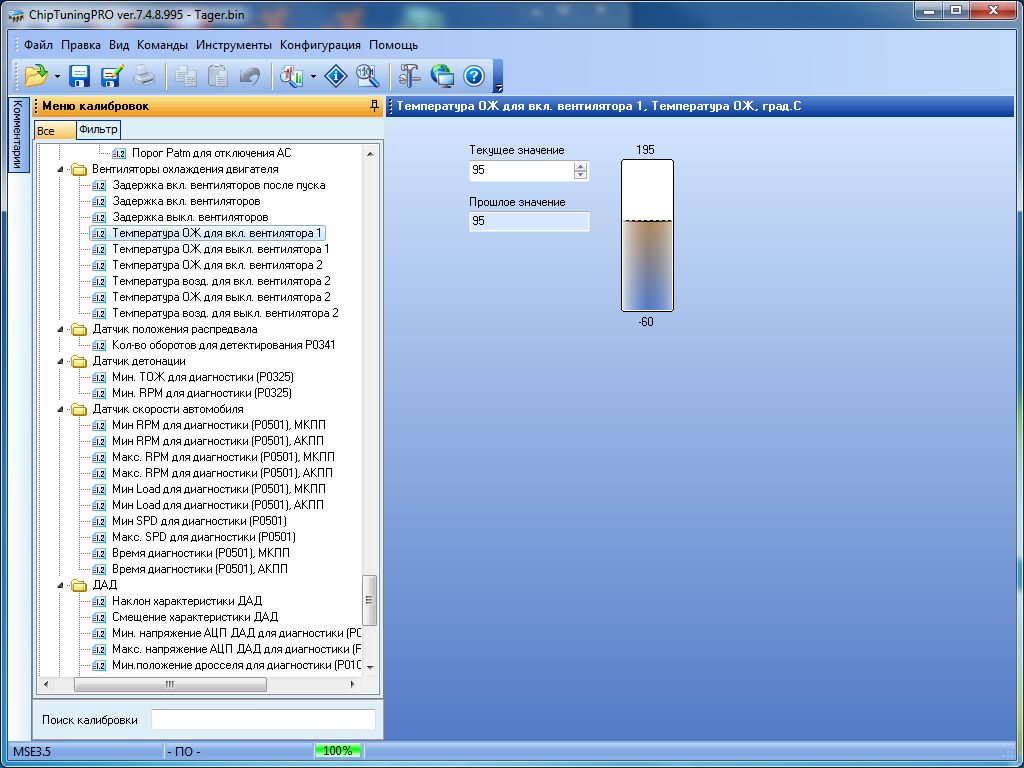This screenshot has height=768, width=1024.
Task: Click the blue diamond info icon
Action: 337,75
